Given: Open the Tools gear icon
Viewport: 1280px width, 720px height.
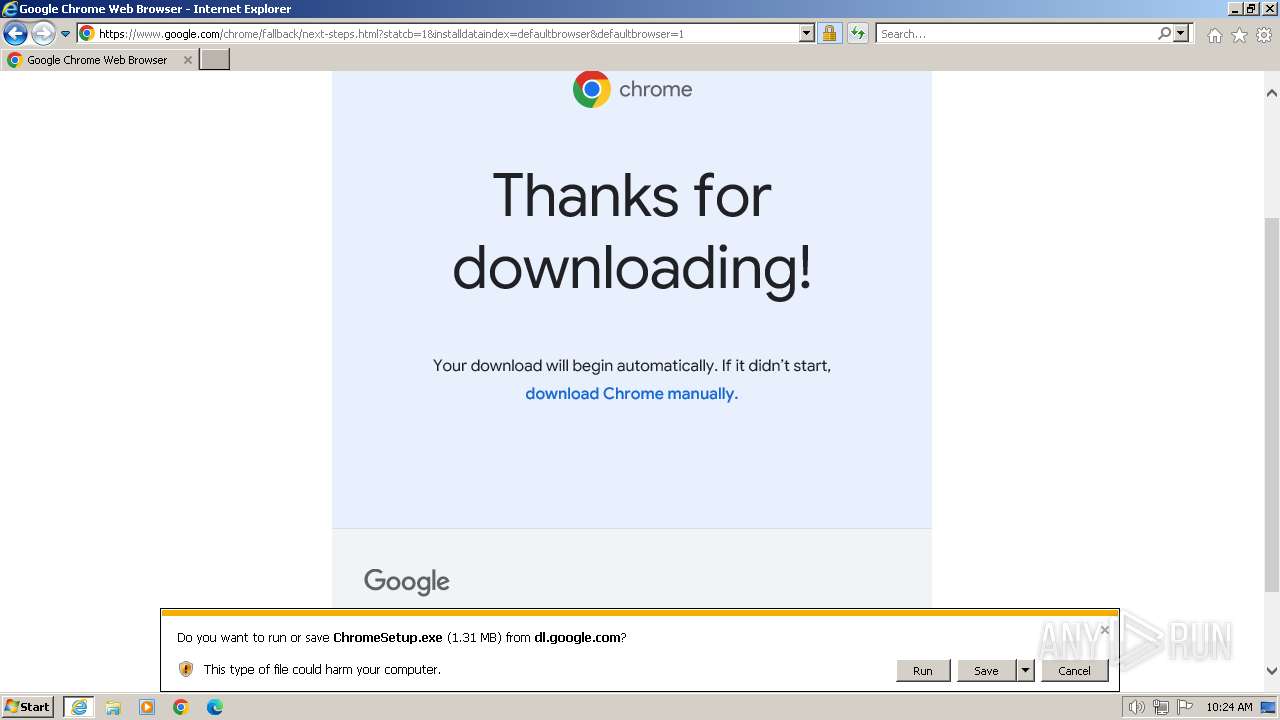Looking at the screenshot, I should [x=1264, y=35].
